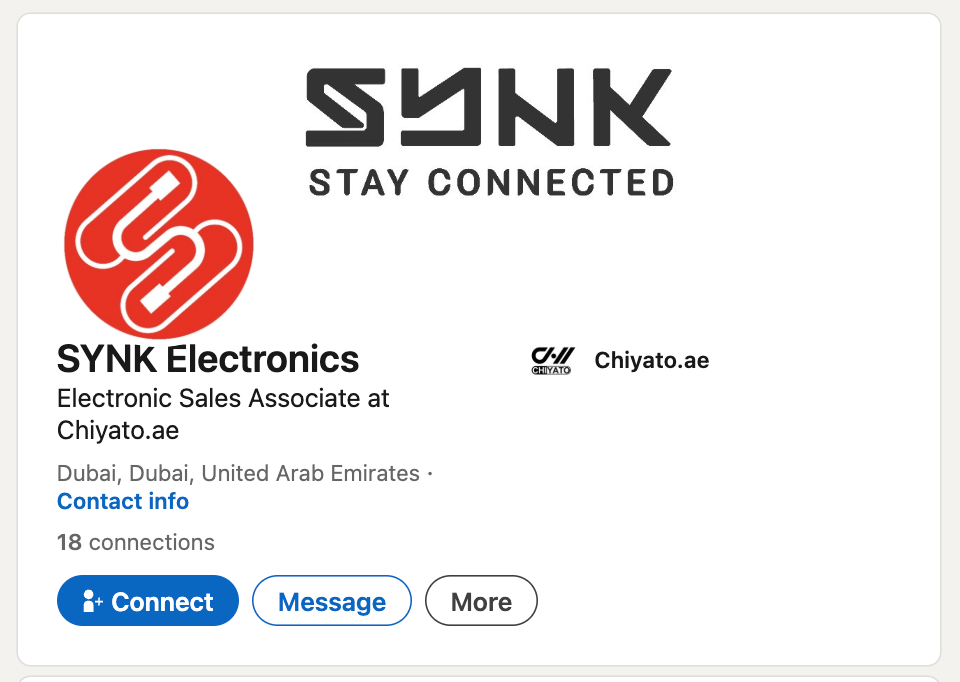Screen dimensions: 960x682
Task: View the 18 connections list
Action: point(136,542)
